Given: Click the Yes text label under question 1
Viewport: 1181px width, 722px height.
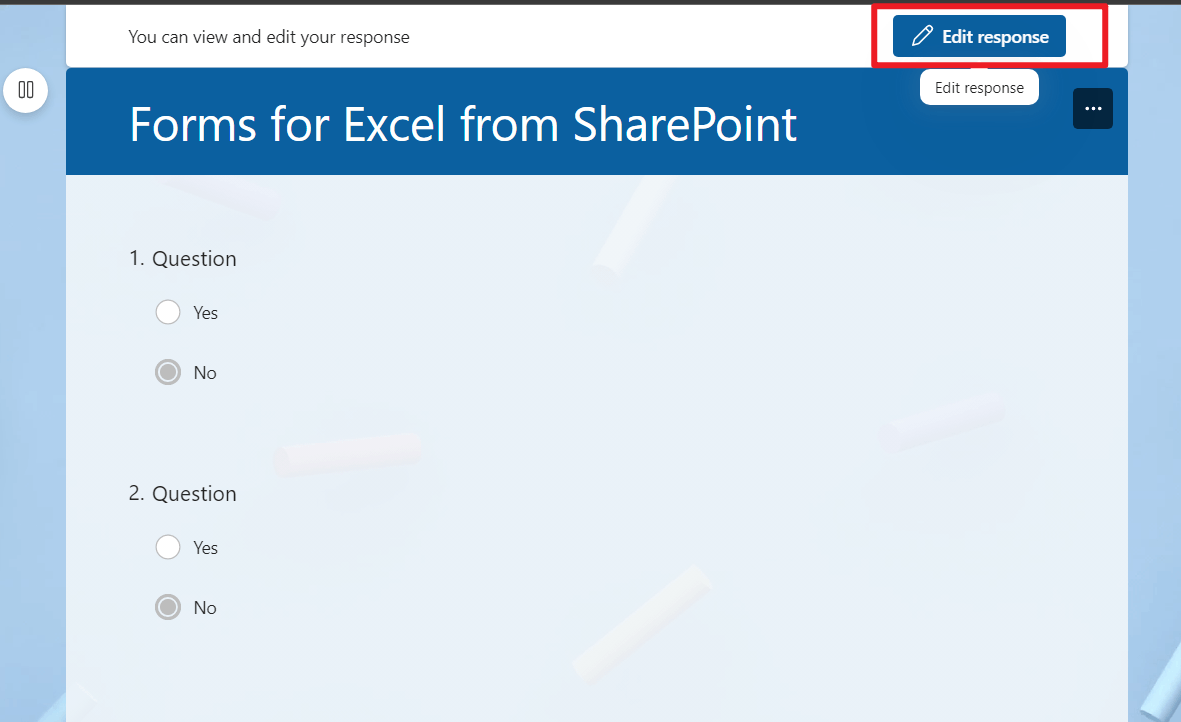Looking at the screenshot, I should [x=206, y=312].
